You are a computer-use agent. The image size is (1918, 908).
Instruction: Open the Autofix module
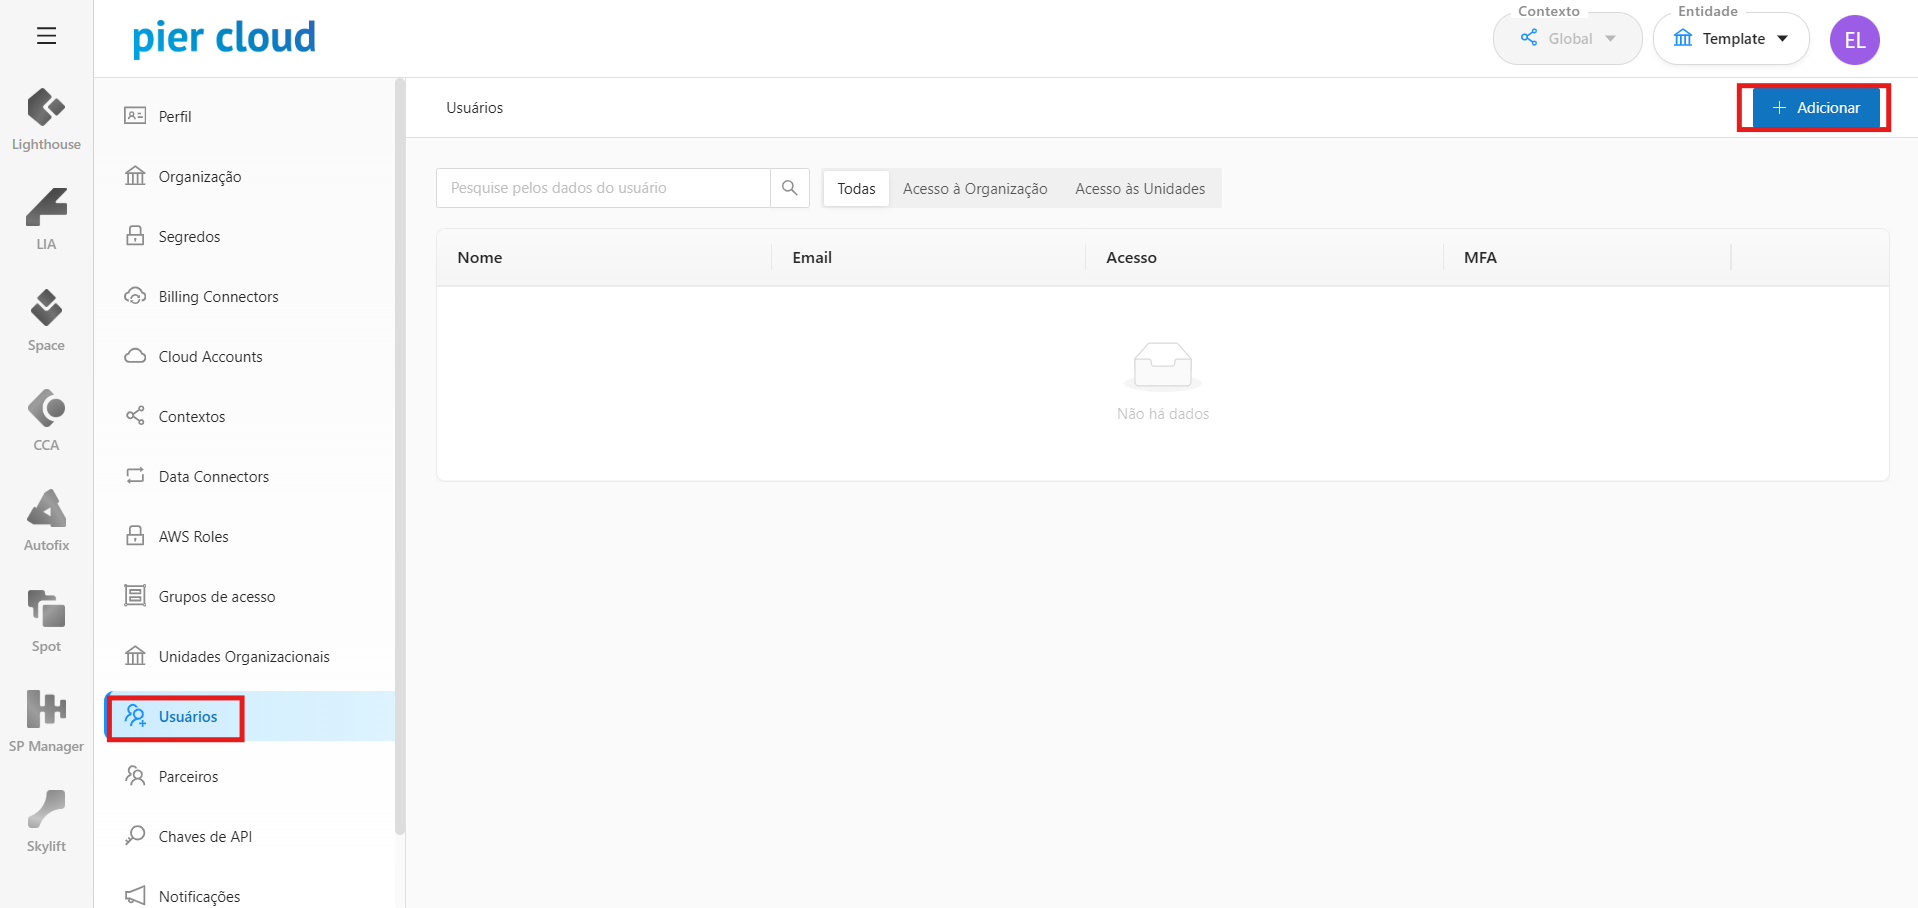(x=46, y=519)
